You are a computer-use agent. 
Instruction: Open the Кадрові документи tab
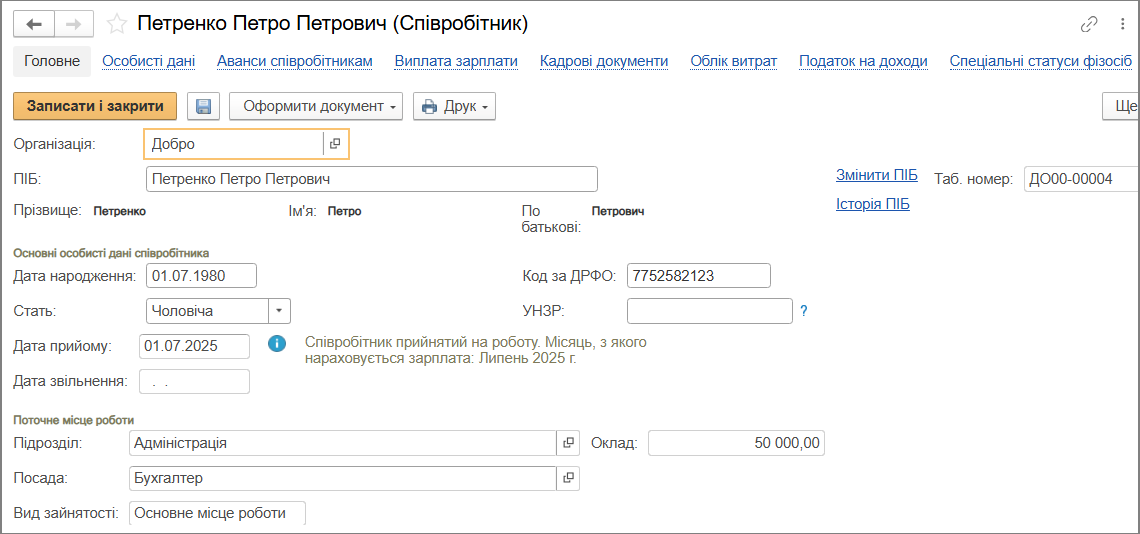(x=604, y=61)
